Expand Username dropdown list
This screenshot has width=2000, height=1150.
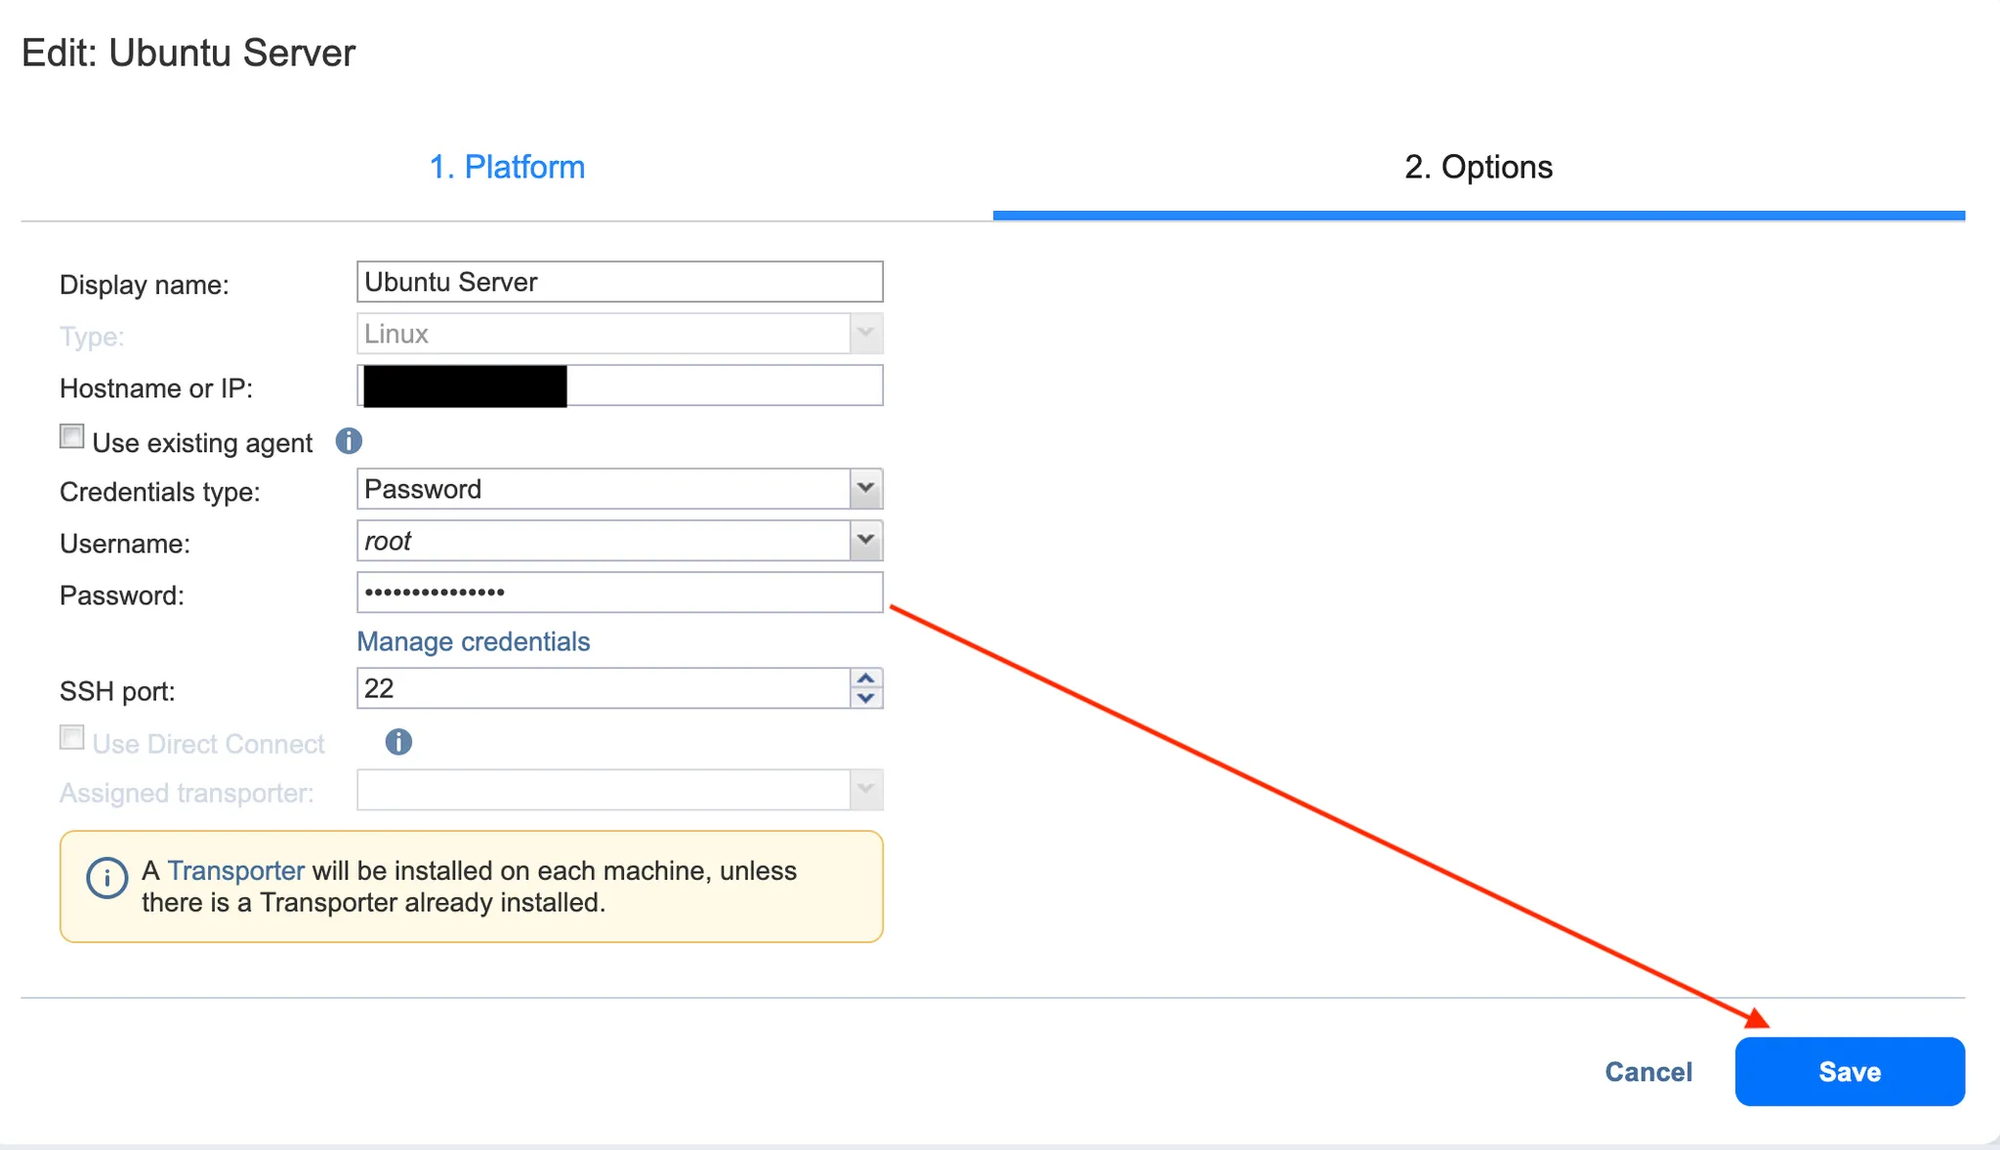click(x=866, y=540)
